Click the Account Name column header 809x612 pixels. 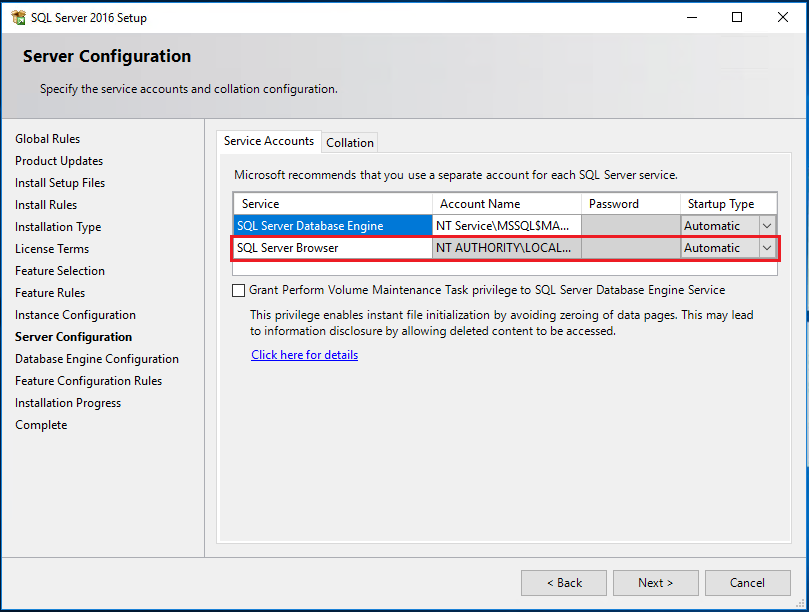tap(480, 204)
